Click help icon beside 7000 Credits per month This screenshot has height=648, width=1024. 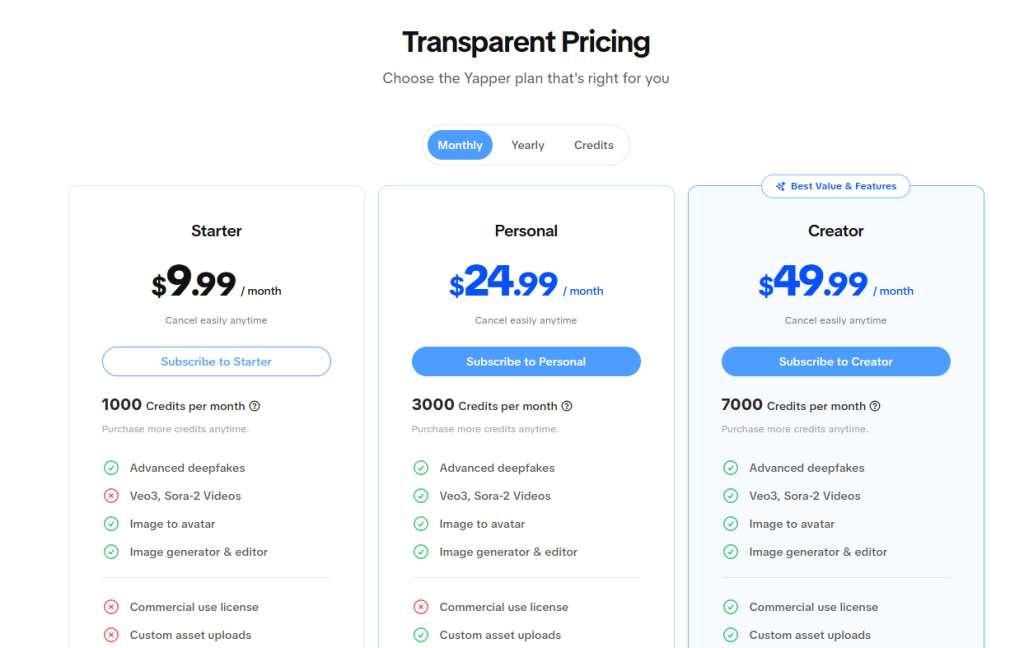(x=875, y=406)
